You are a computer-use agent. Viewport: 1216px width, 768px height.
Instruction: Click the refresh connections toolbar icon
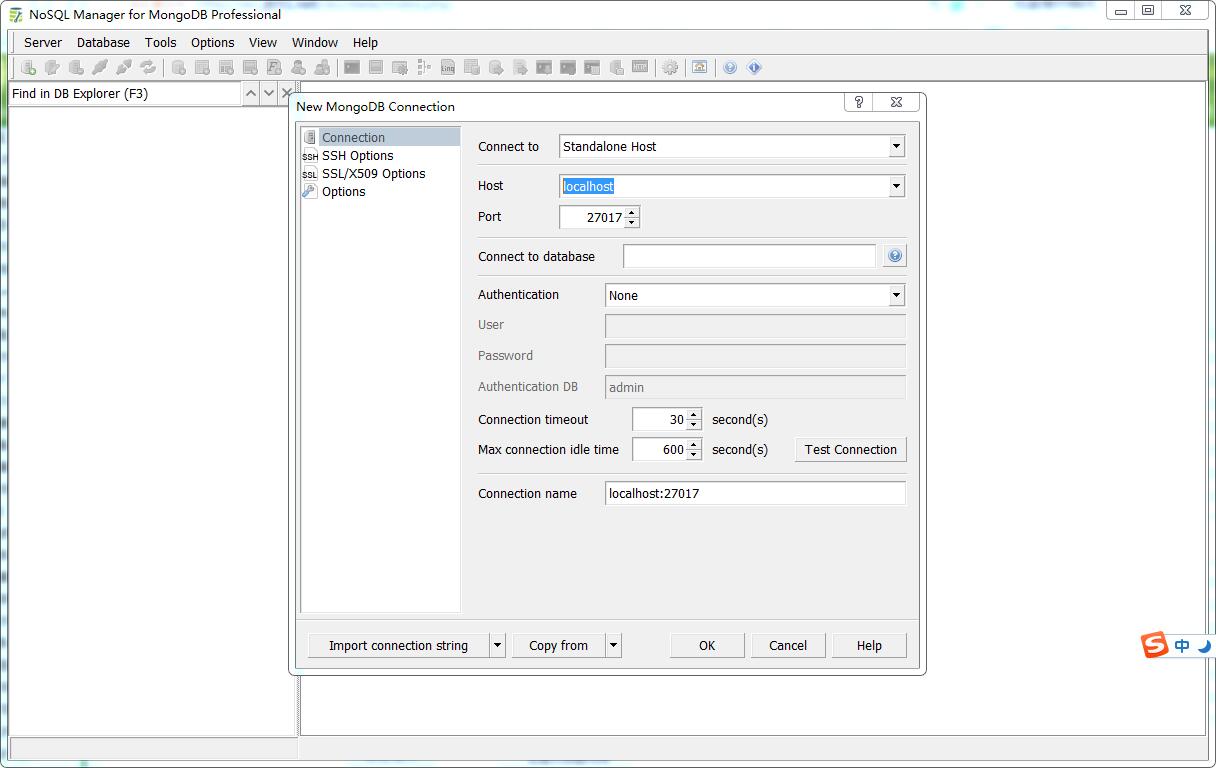tap(148, 67)
